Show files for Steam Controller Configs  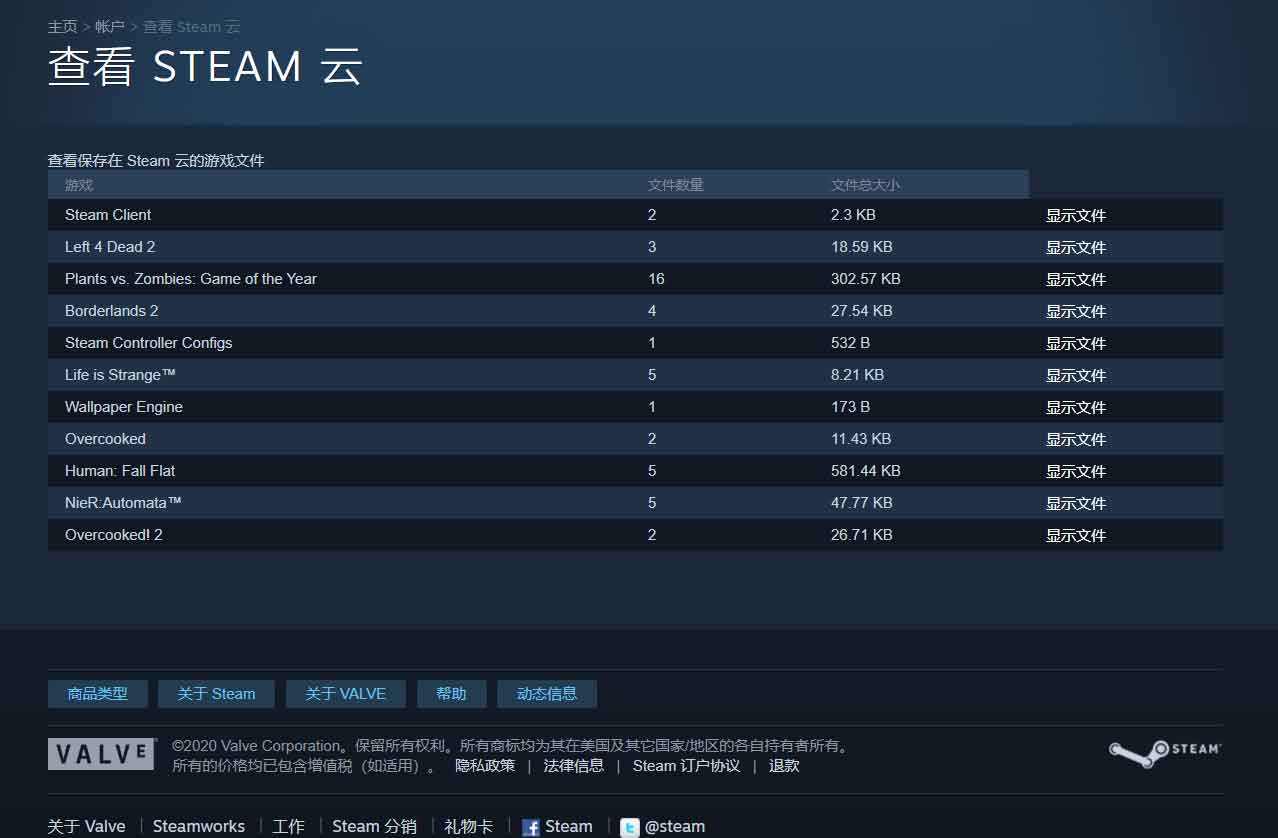tap(1076, 343)
